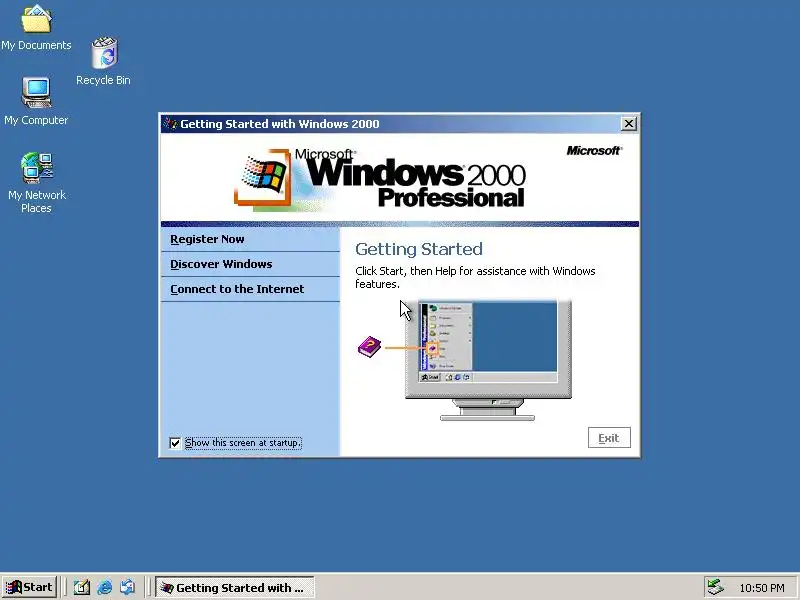Image resolution: width=800 pixels, height=600 pixels.
Task: Choose Register Now
Action: click(250, 239)
